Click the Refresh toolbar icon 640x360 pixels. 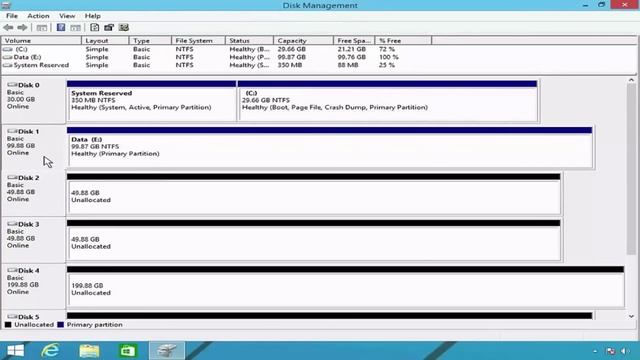point(95,27)
